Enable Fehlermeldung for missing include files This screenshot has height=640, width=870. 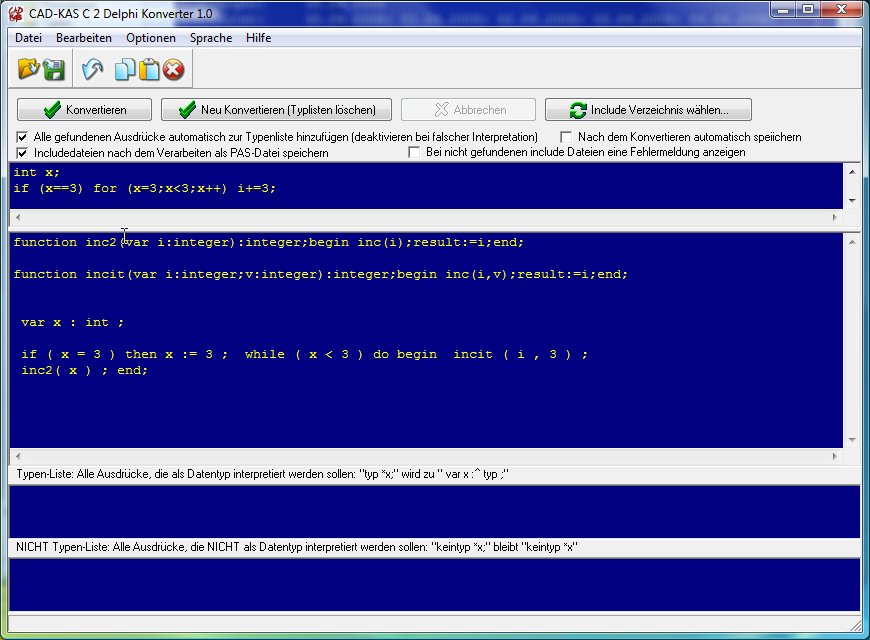(415, 152)
